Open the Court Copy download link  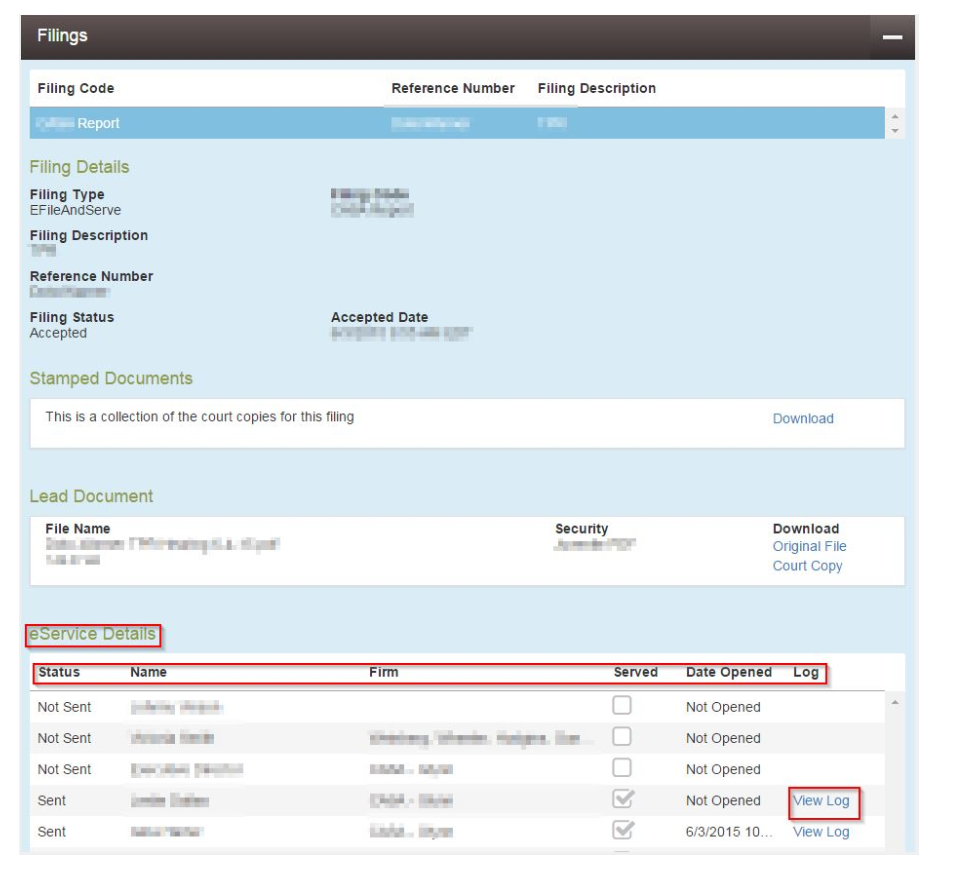(x=807, y=566)
